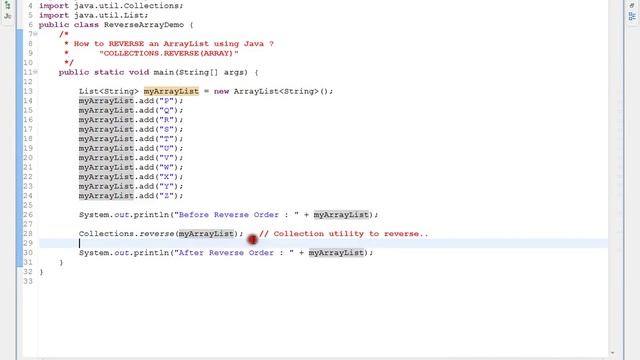This screenshot has width=640, height=360.
Task: Click the add("X") statement
Action: click(x=131, y=177)
